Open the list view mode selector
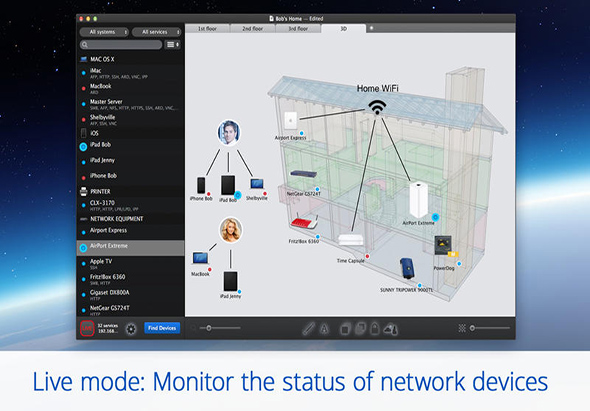590x411 pixels. (x=173, y=45)
